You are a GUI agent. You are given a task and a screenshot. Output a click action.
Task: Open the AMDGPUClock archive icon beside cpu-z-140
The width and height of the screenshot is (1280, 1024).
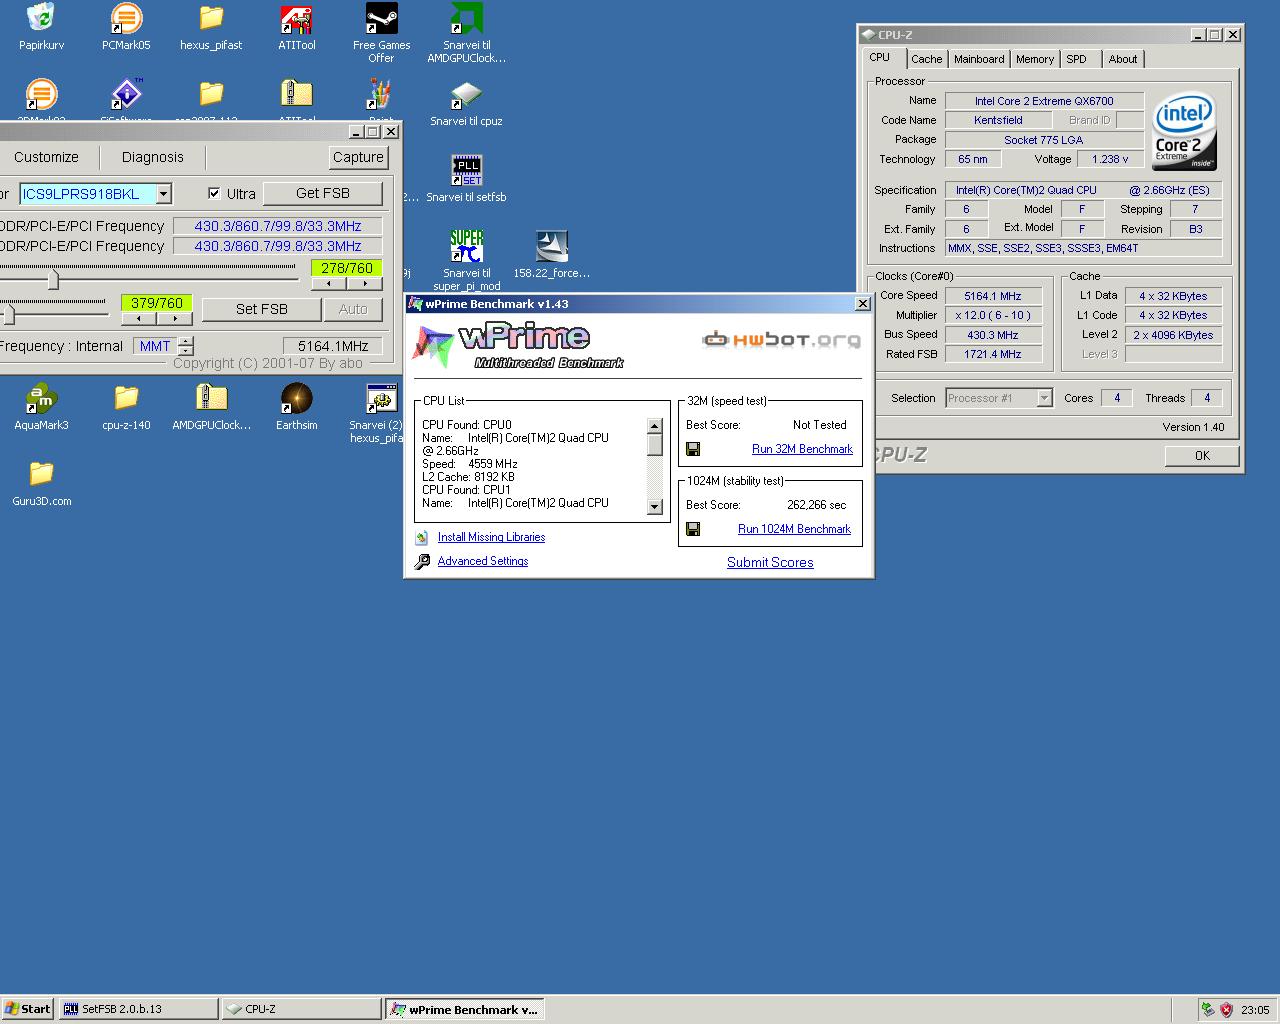pyautogui.click(x=211, y=399)
